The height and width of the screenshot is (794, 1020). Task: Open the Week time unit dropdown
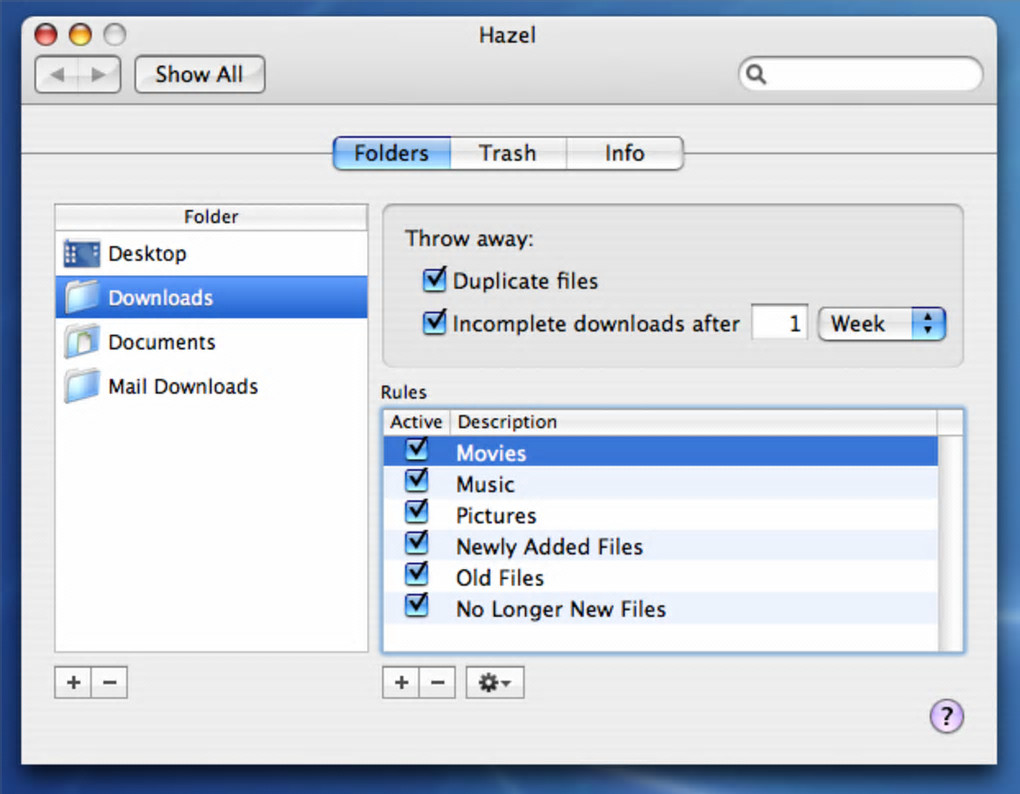881,324
